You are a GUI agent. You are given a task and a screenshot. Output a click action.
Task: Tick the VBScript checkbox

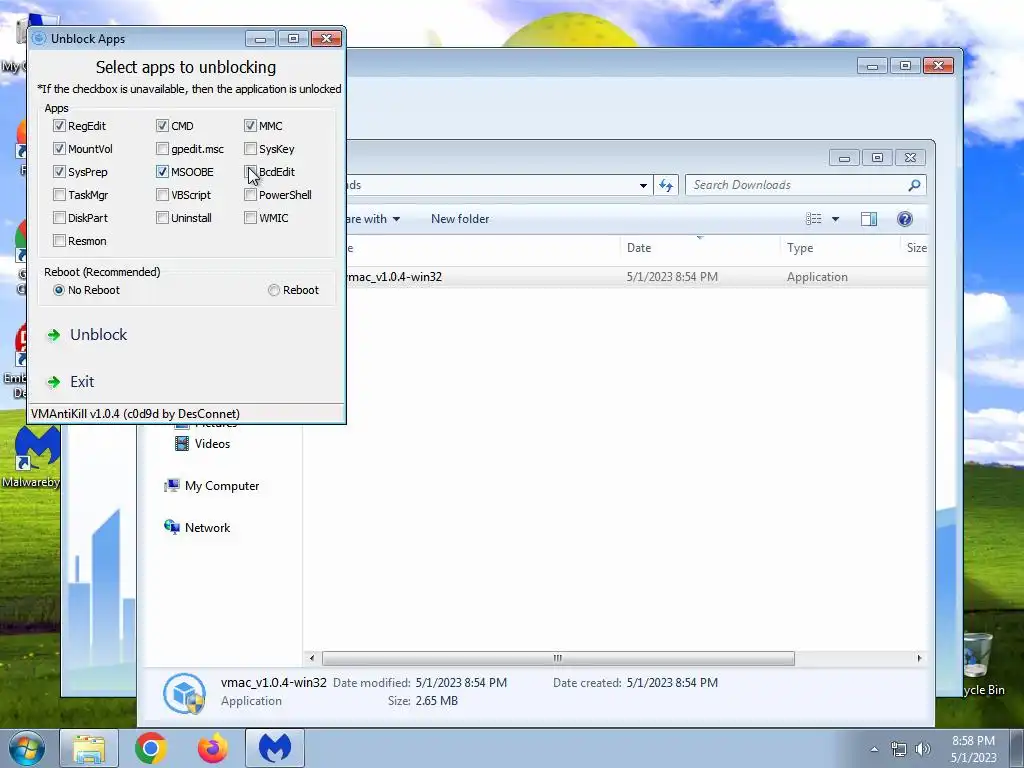(x=163, y=195)
